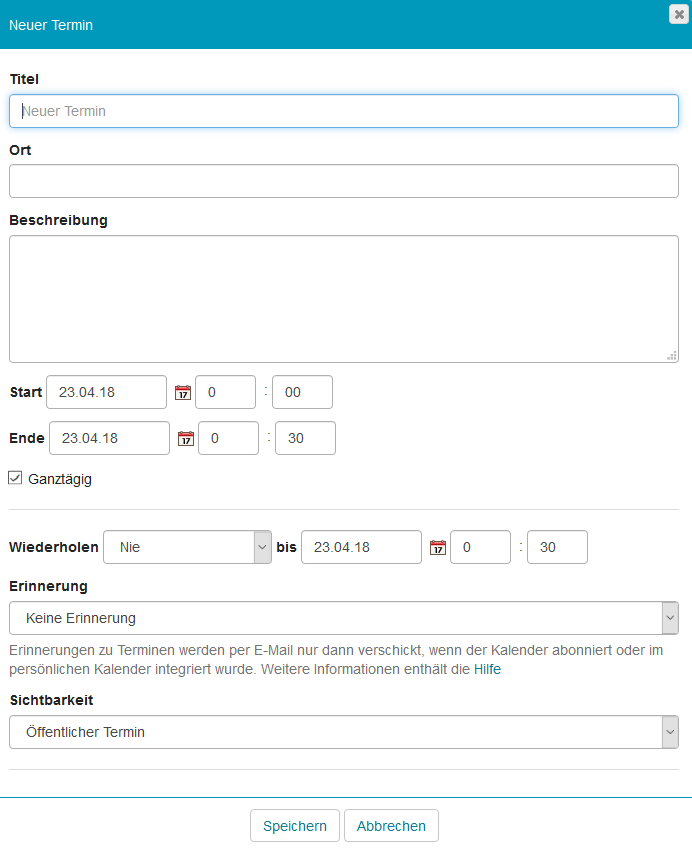Screen dimensions: 692x850
Task: Close the Neuer Termin dialog
Action: (x=677, y=13)
